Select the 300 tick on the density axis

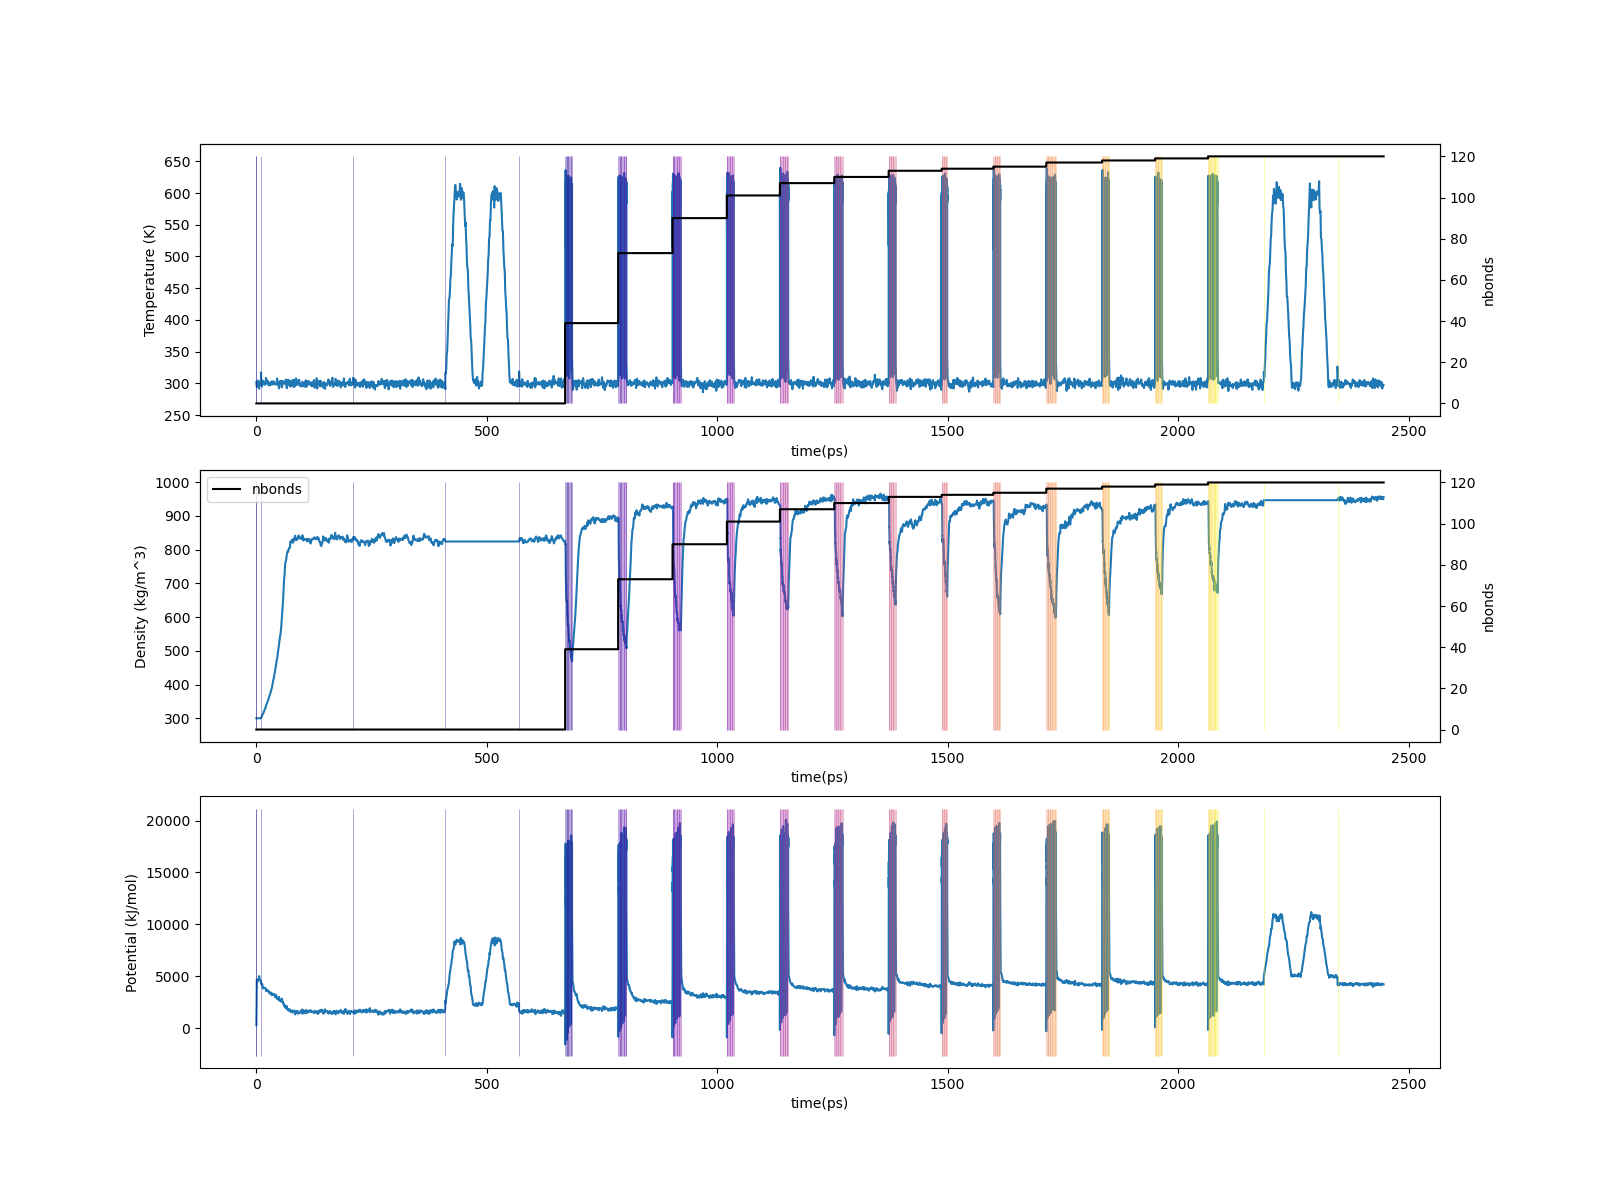[x=177, y=719]
